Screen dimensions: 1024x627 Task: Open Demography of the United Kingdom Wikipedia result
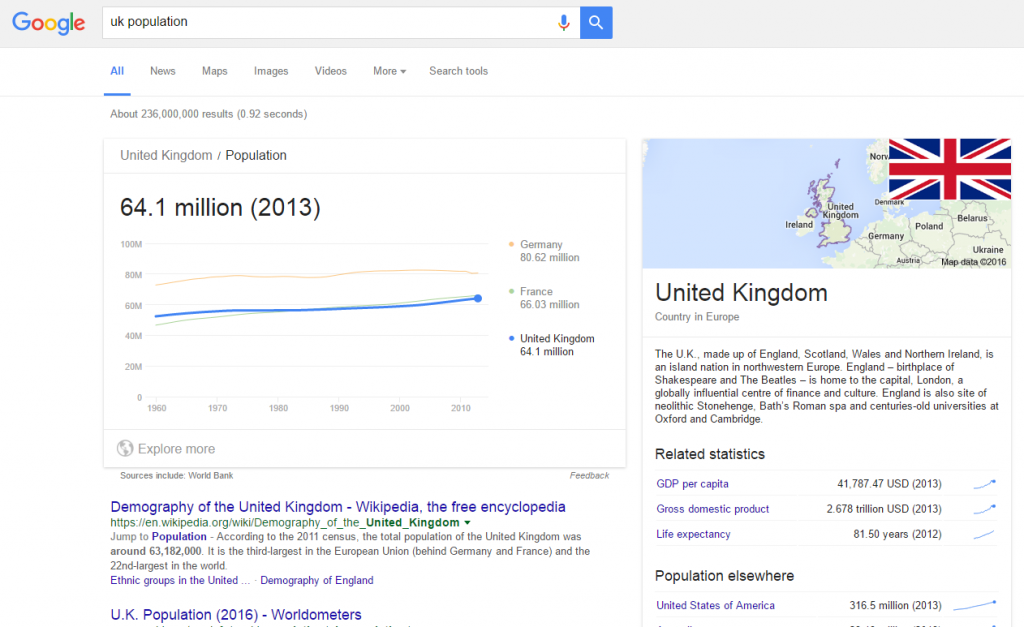tap(338, 507)
